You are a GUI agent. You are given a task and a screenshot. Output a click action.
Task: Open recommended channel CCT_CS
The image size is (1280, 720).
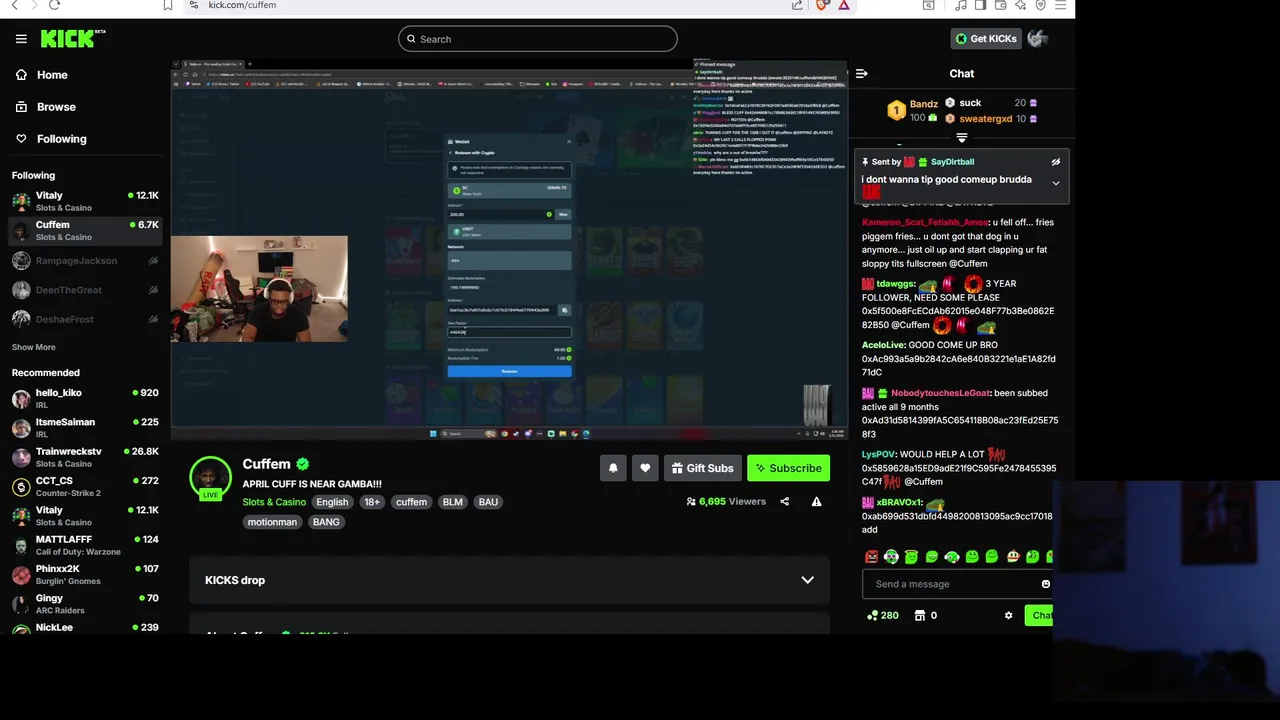tap(84, 487)
